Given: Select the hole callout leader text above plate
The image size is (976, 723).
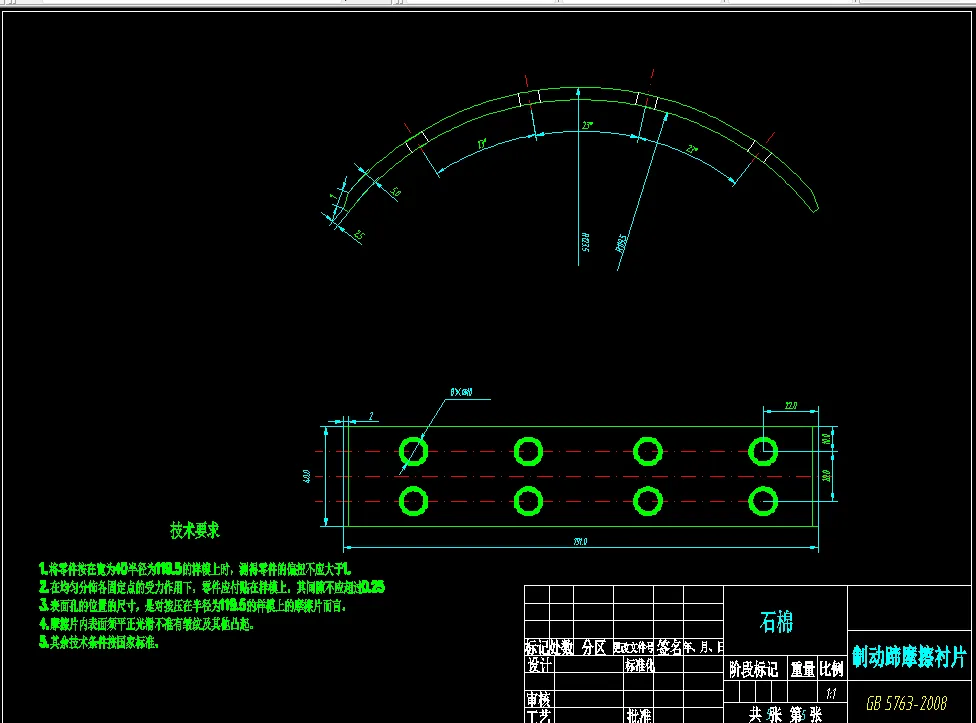Looking at the screenshot, I should pos(461,393).
